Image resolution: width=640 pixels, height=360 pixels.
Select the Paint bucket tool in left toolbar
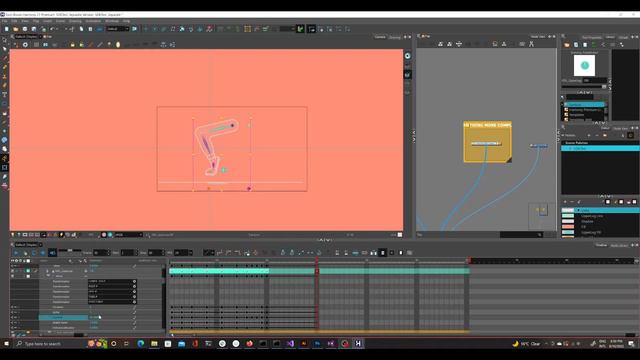(x=5, y=113)
